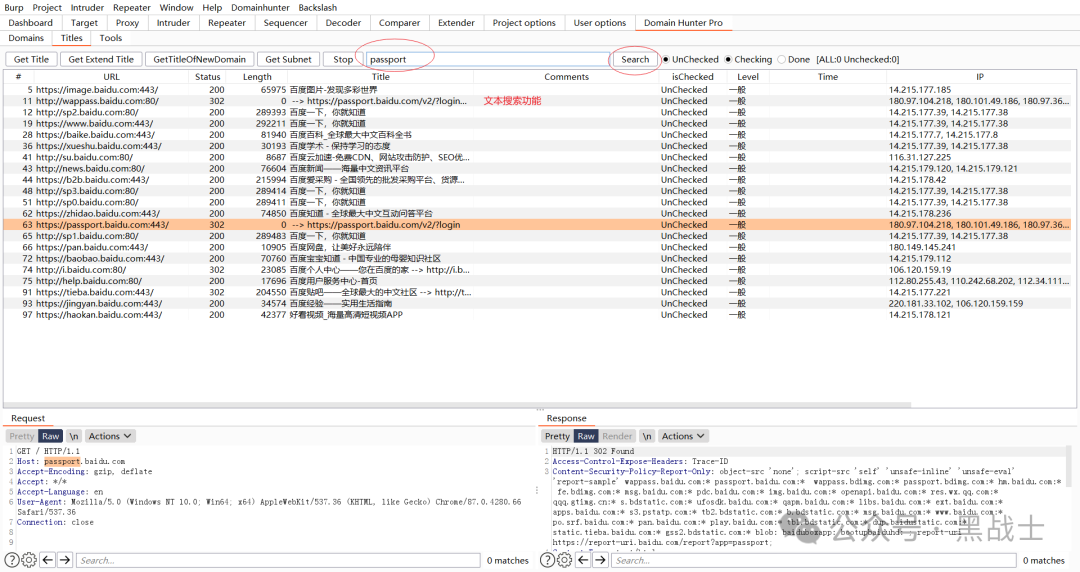Switch to the Tools sub-tab
This screenshot has width=1080, height=572.
click(x=110, y=38)
